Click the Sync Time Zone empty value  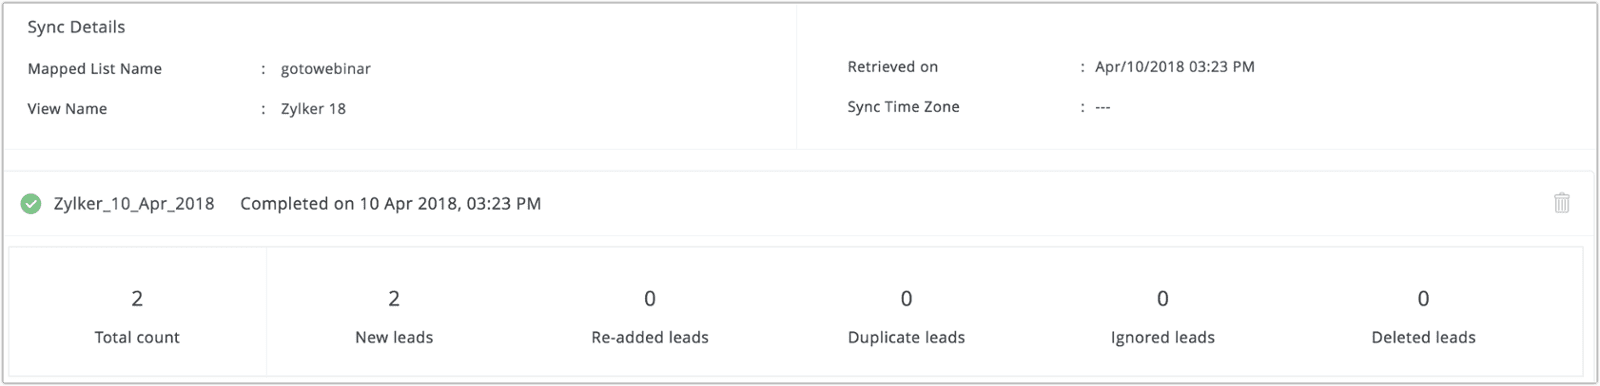tap(1103, 107)
